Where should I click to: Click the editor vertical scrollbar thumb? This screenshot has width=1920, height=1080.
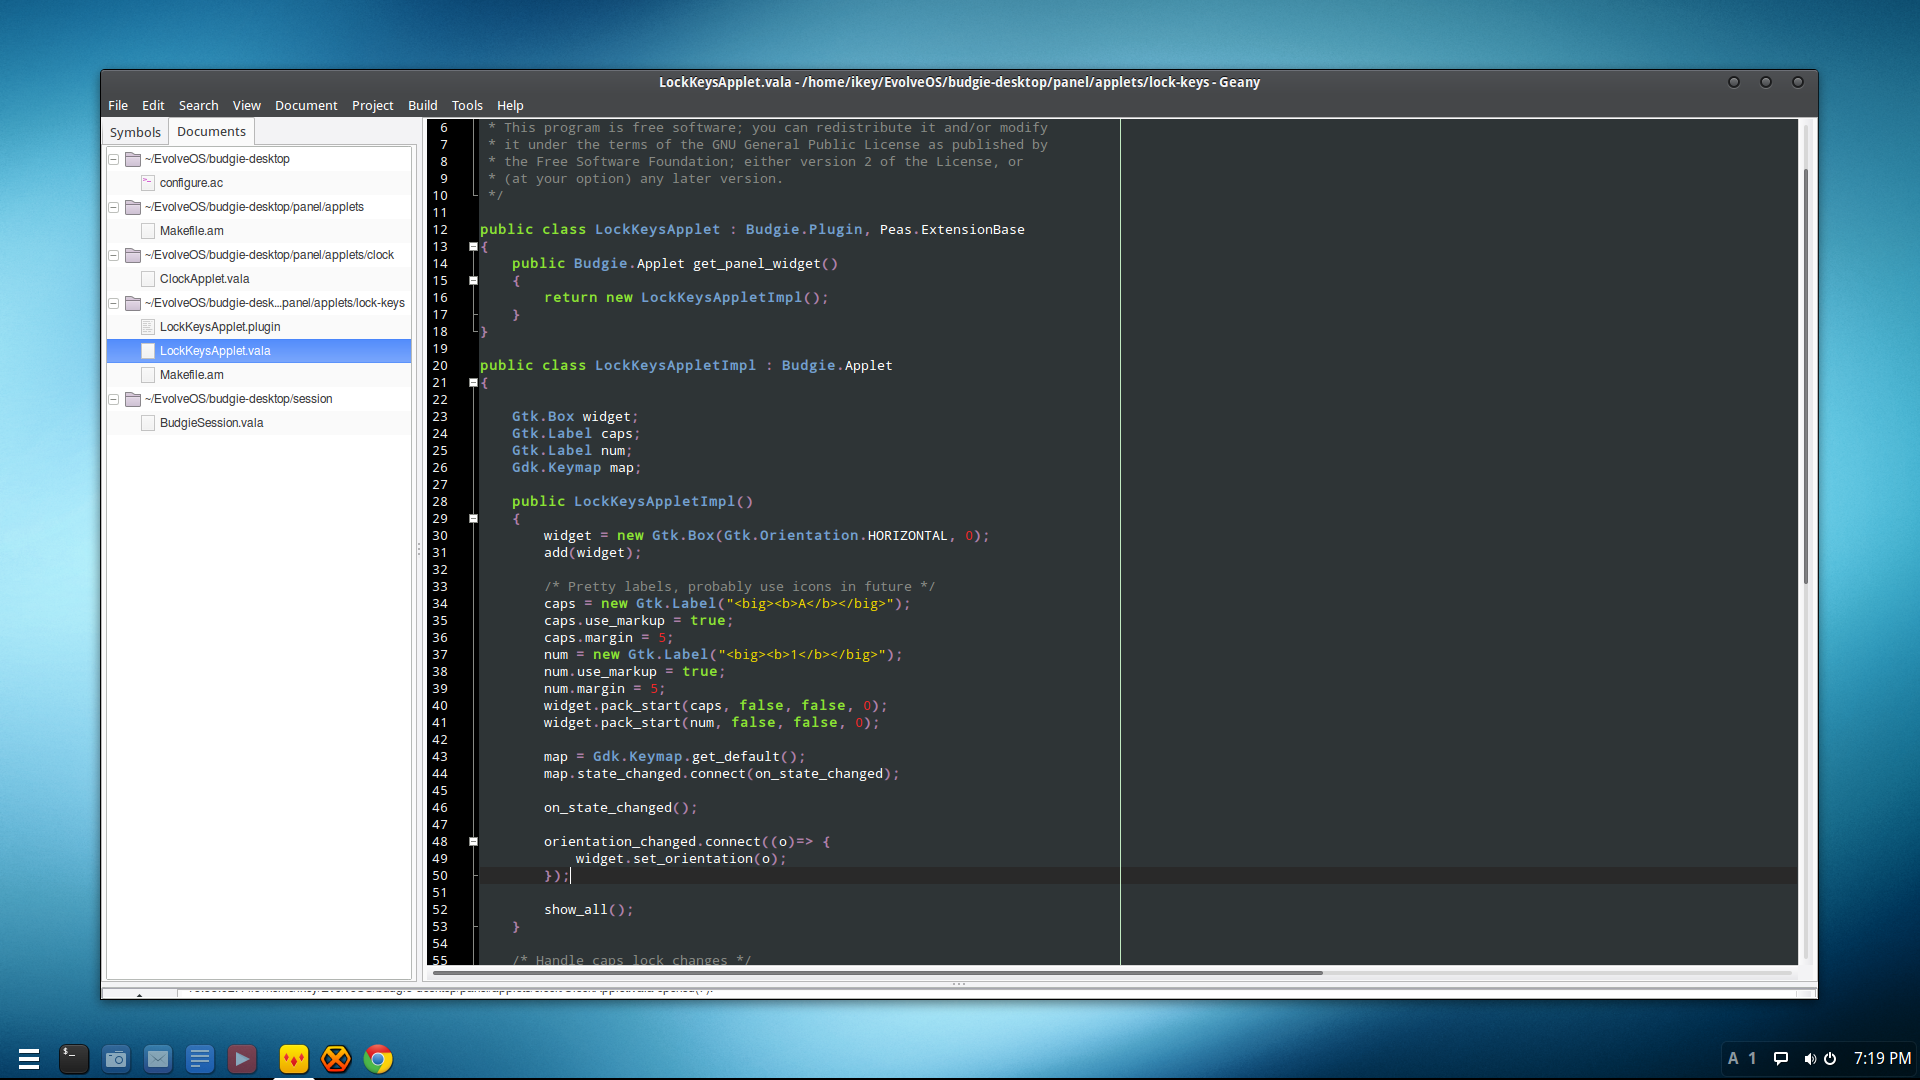1806,377
